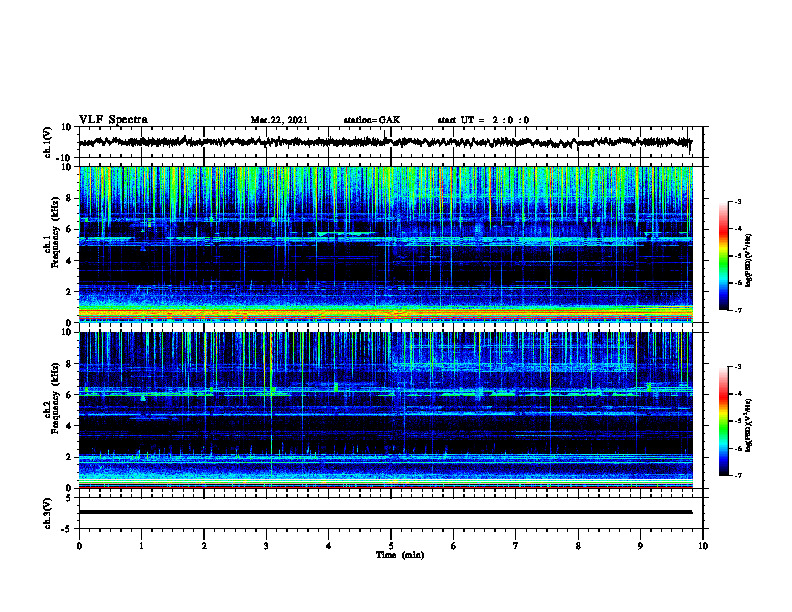Viewport: 792px width, 612px height.
Task: Click the time axis tick label "0"
Action: 79,546
